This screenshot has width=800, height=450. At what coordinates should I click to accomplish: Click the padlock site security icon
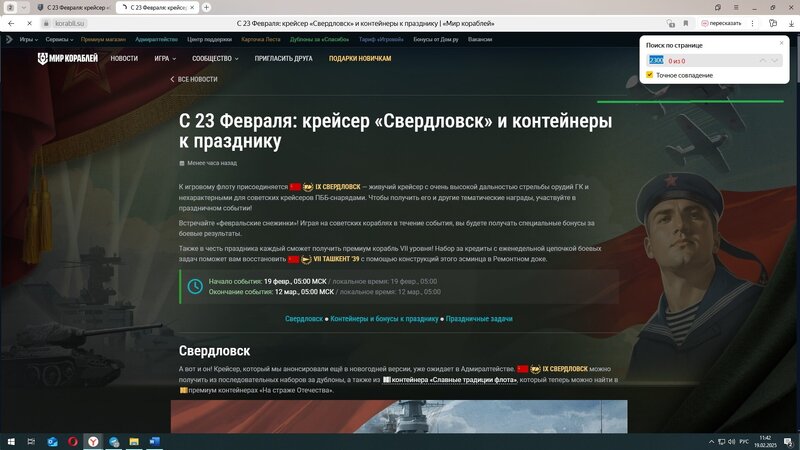[46, 23]
